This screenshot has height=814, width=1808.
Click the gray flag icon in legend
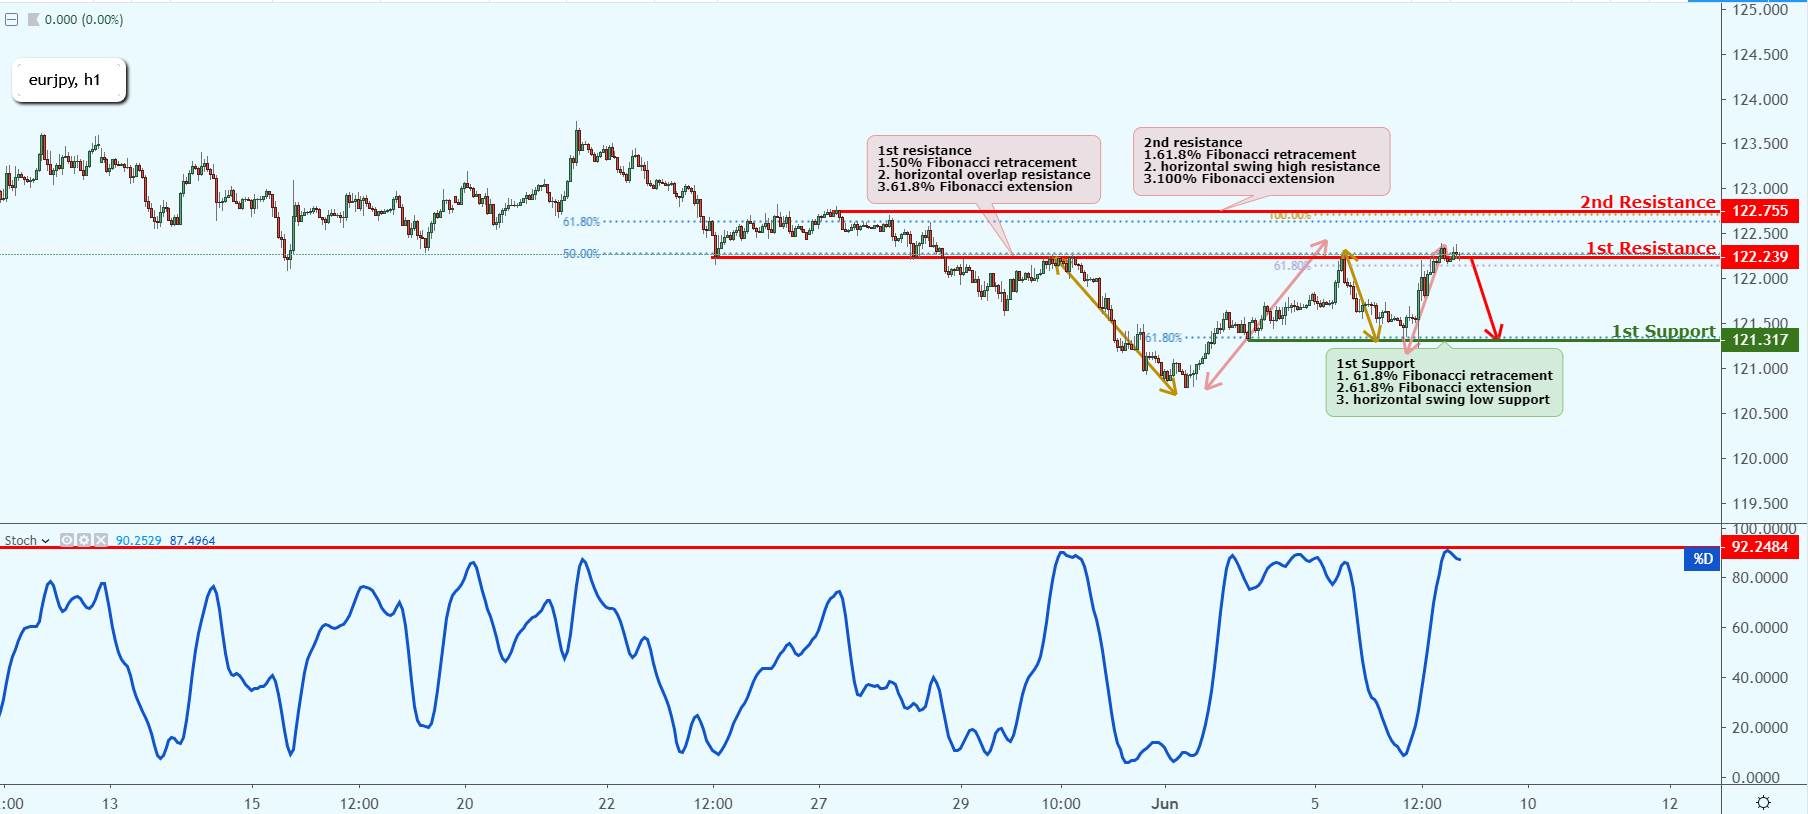tap(33, 19)
